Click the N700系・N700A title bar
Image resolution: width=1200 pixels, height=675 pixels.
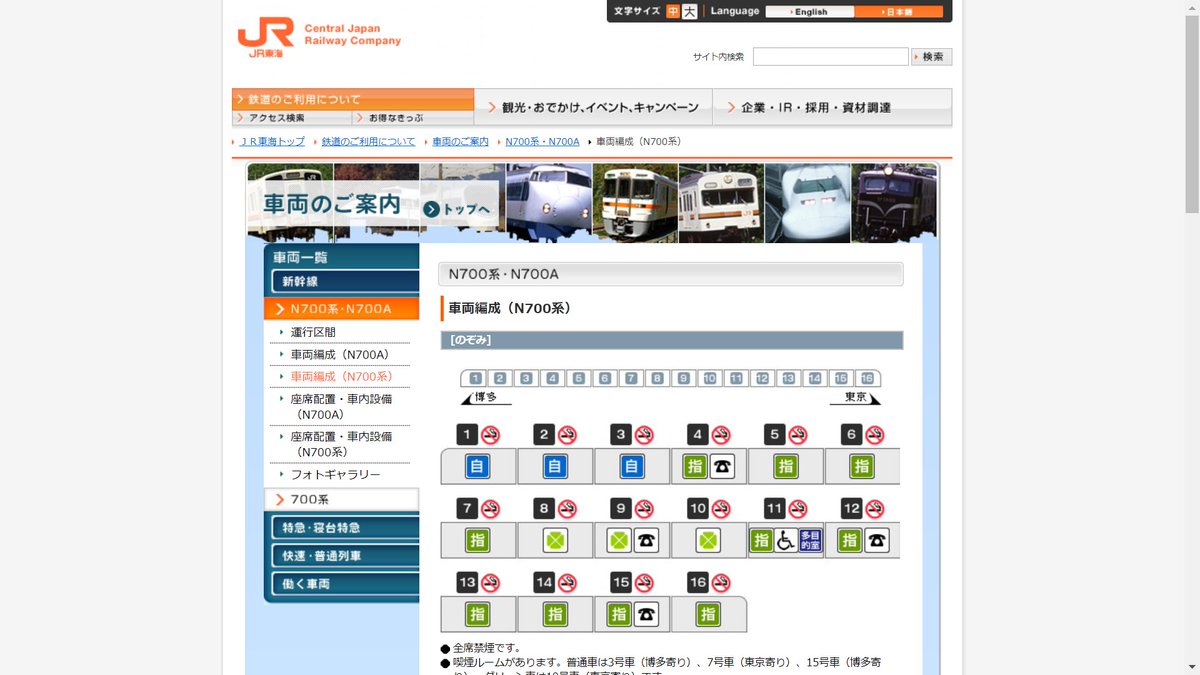pos(670,274)
